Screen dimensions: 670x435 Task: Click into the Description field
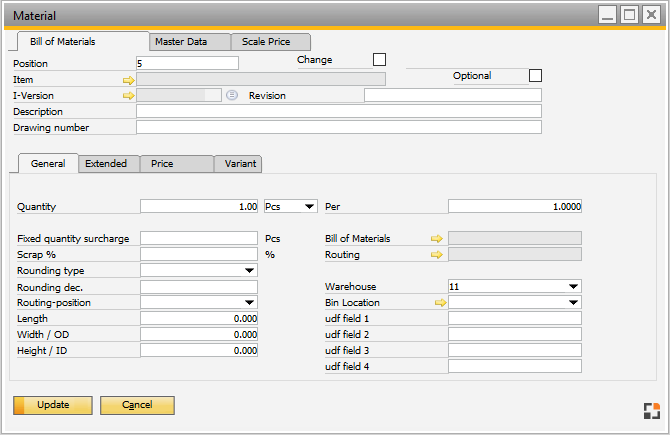click(x=338, y=112)
